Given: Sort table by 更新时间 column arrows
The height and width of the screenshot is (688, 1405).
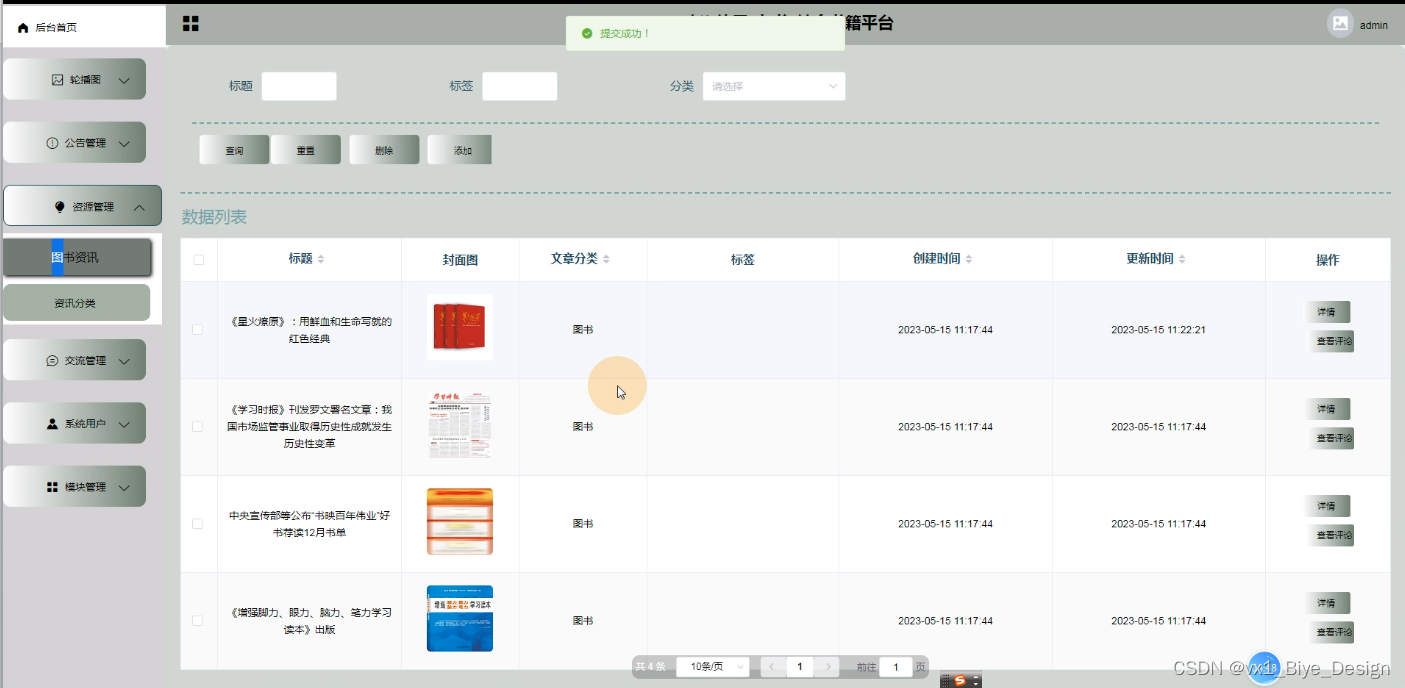Looking at the screenshot, I should click(1182, 259).
